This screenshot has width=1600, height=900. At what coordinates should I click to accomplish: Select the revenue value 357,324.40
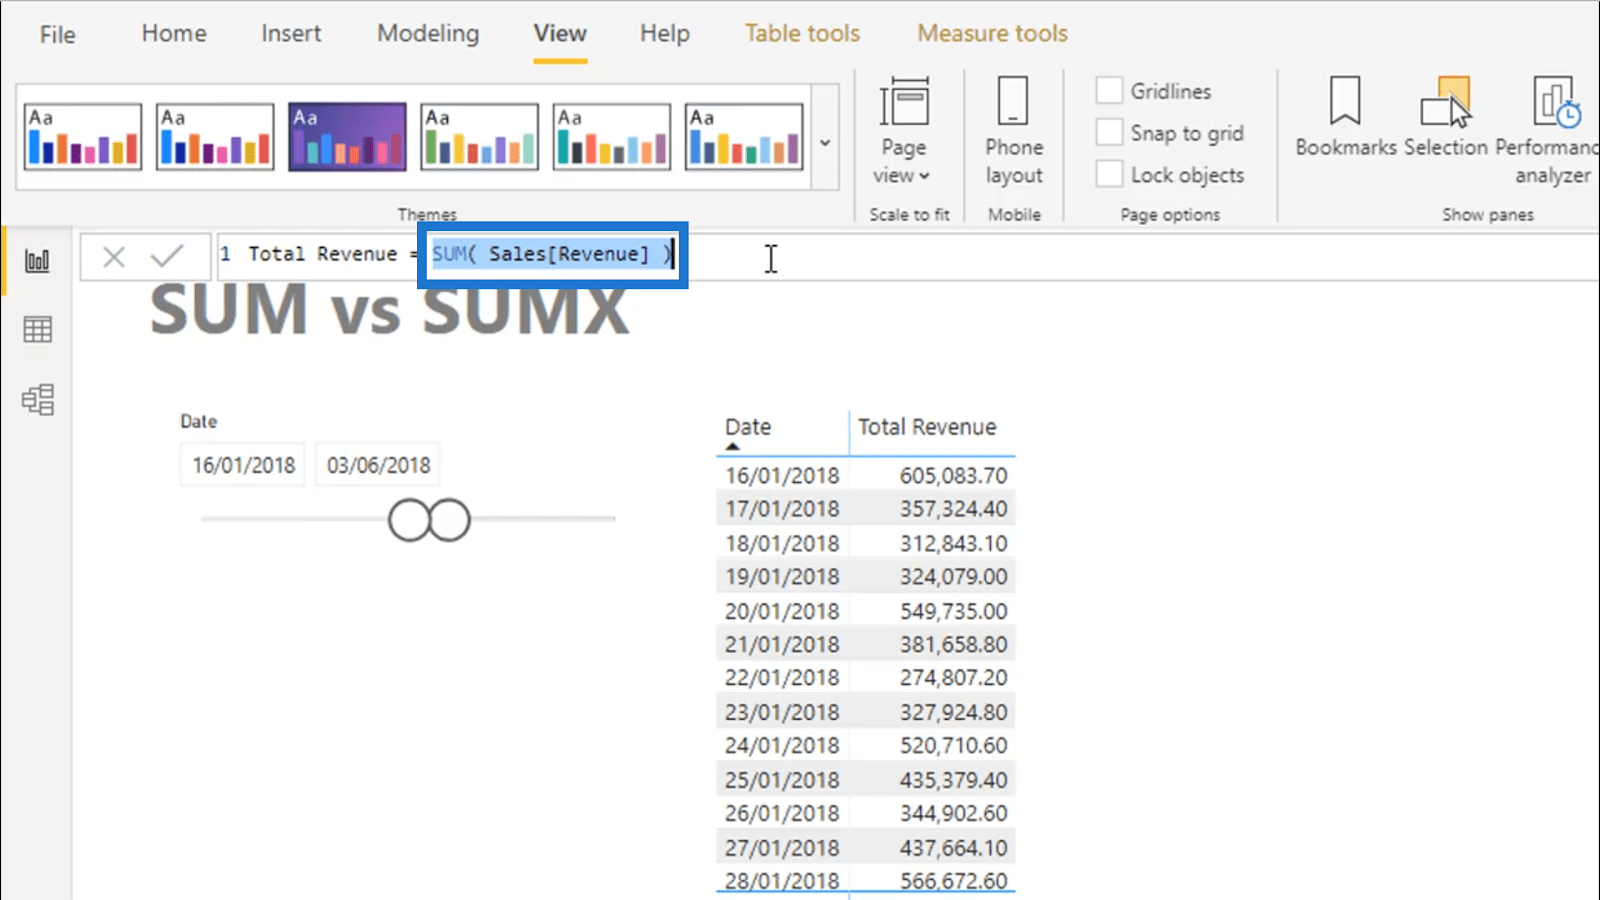[953, 509]
